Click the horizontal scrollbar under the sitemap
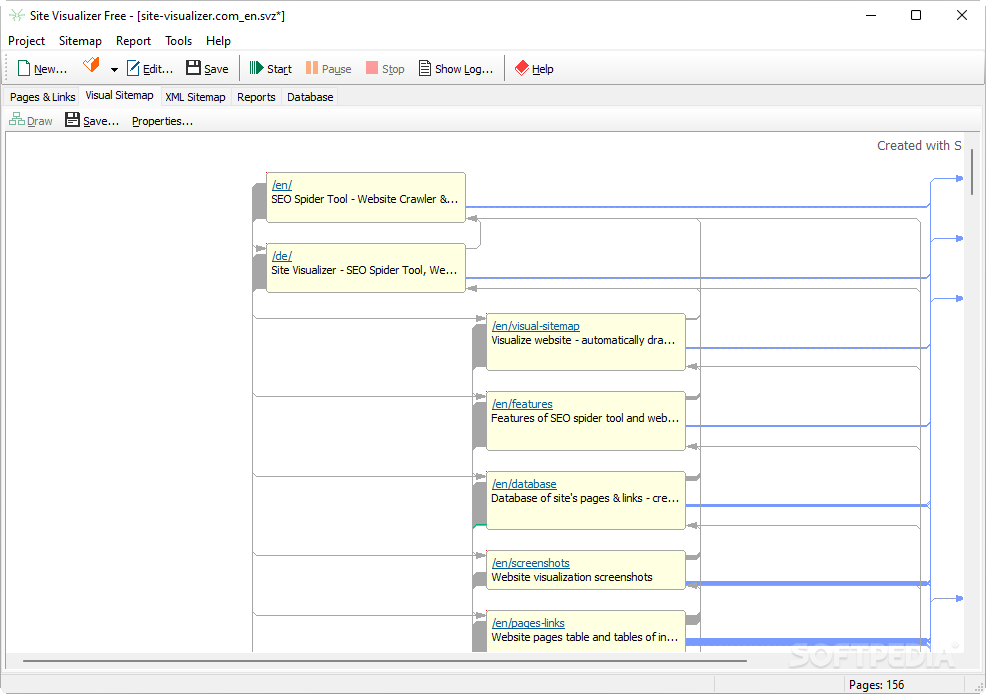Screen dimensions: 986x694 (385, 661)
